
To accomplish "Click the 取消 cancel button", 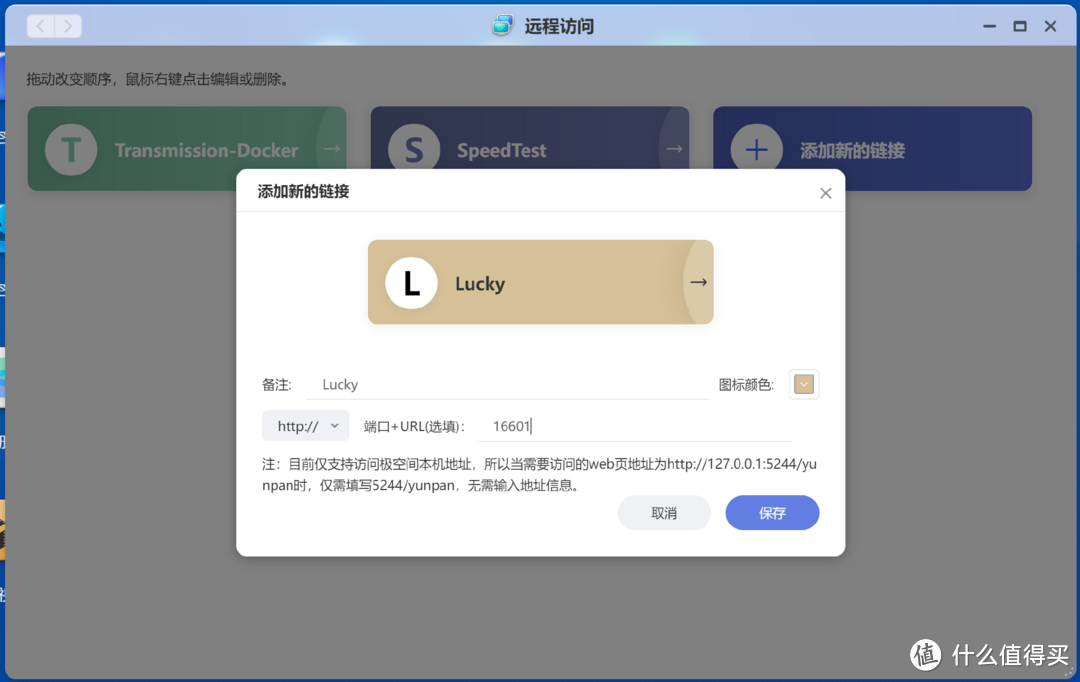I will coord(664,512).
